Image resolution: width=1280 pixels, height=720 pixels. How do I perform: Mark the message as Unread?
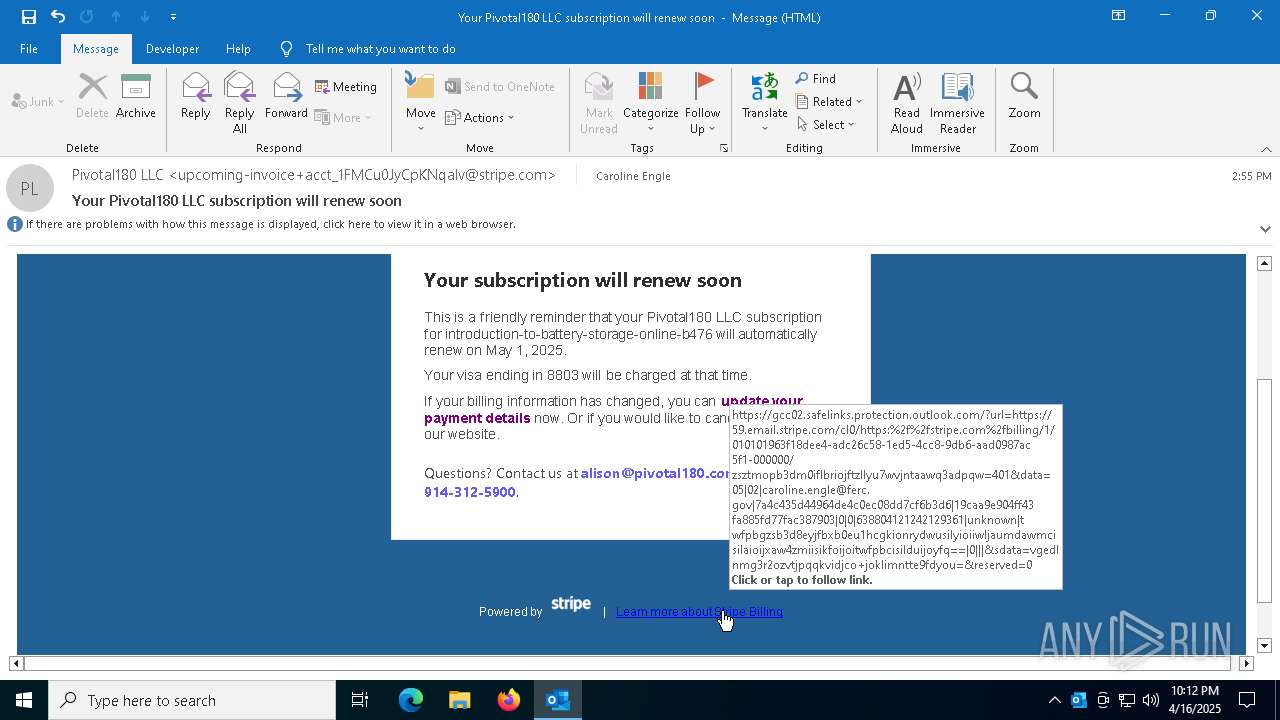(599, 102)
